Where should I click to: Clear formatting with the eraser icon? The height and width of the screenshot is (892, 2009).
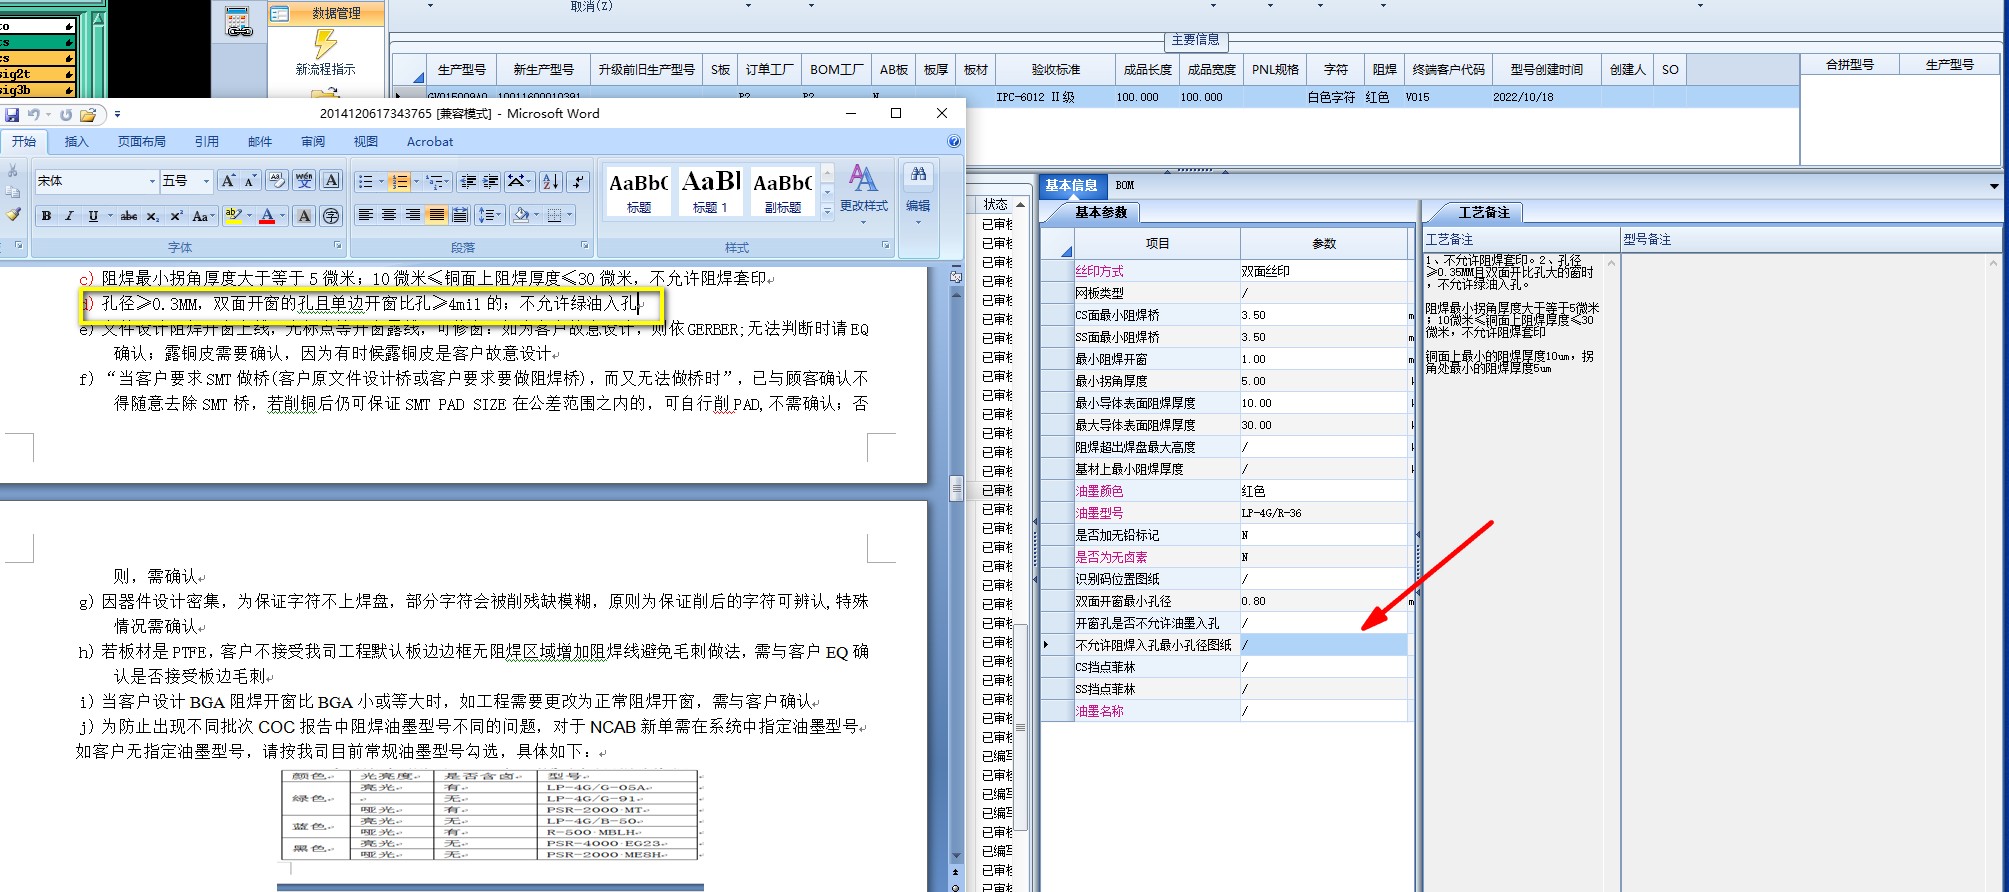[x=277, y=181]
